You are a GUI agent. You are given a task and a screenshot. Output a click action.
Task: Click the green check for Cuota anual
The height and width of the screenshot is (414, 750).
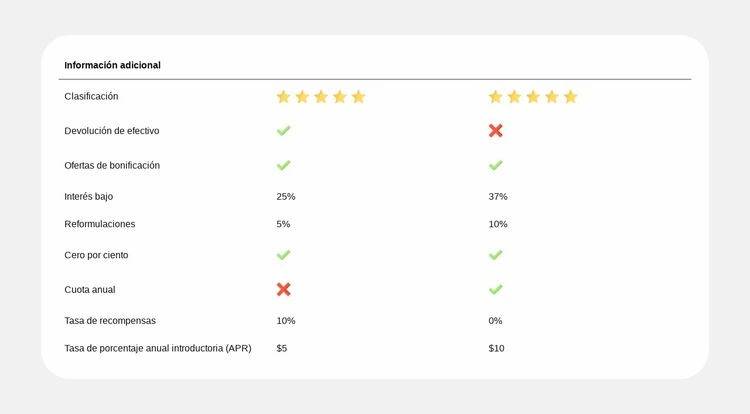click(496, 289)
